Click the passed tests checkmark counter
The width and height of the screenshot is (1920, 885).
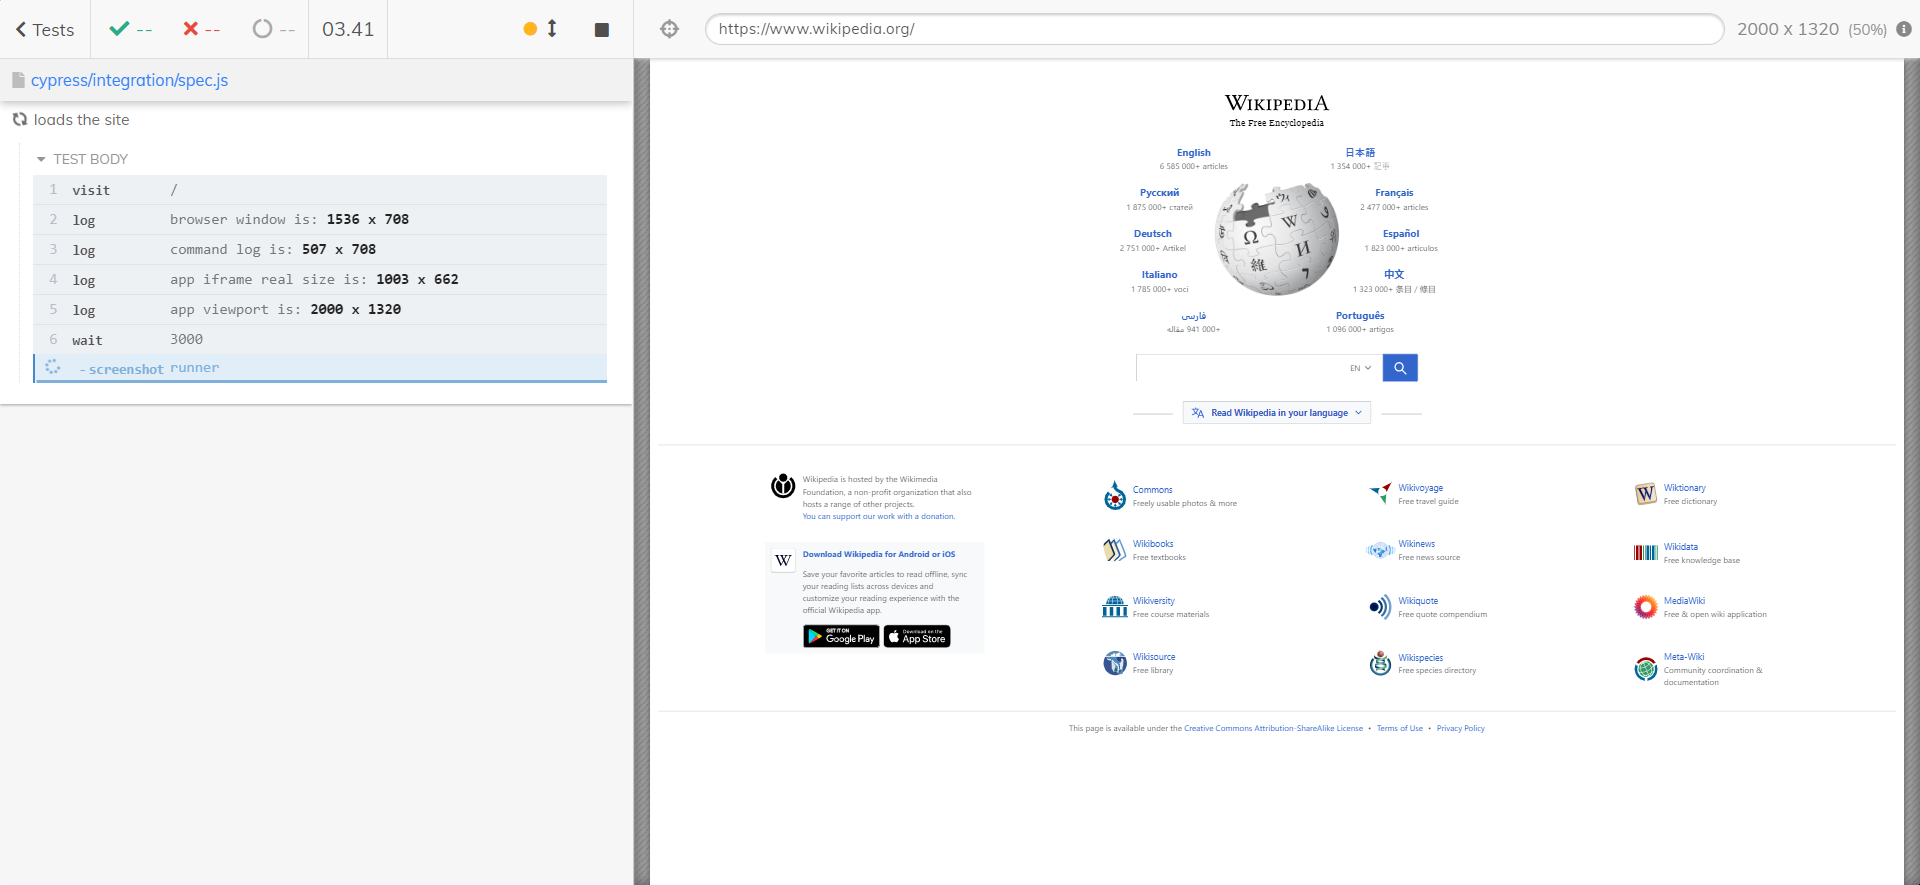(x=130, y=29)
